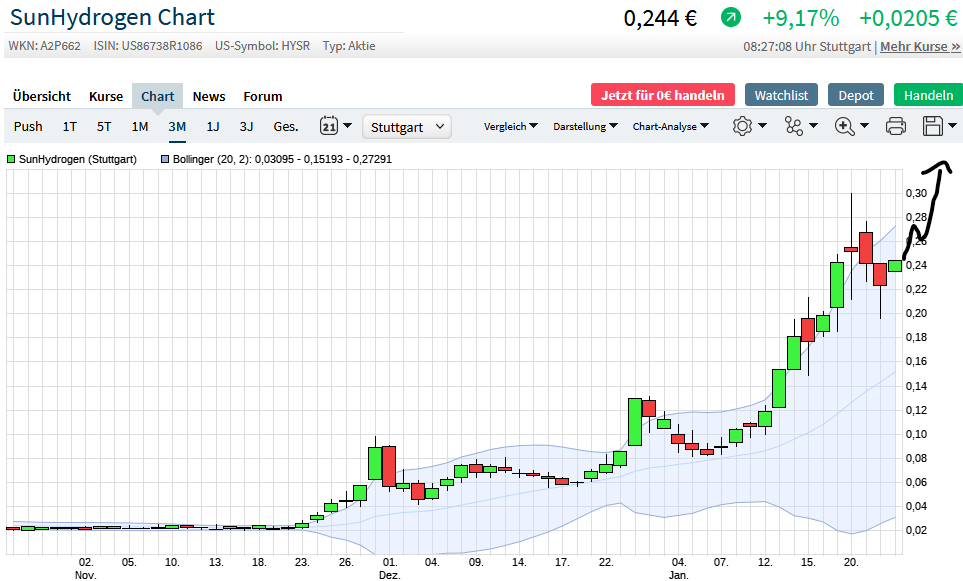The height and width of the screenshot is (581, 963).
Task: Follow the Mehr Kurse link
Action: click(920, 46)
